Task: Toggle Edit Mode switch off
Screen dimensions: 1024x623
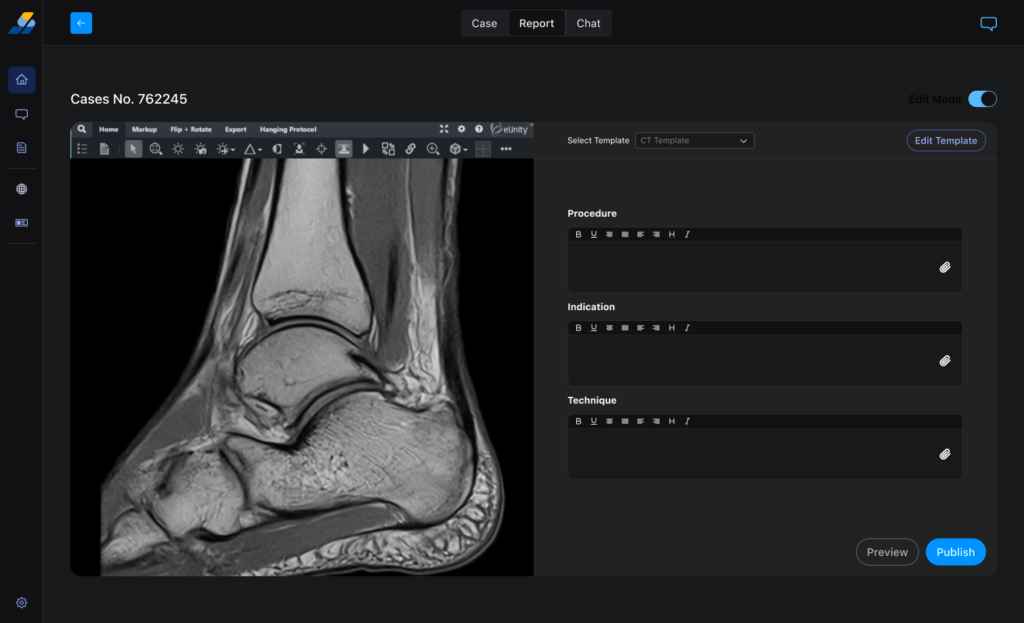Action: point(982,99)
